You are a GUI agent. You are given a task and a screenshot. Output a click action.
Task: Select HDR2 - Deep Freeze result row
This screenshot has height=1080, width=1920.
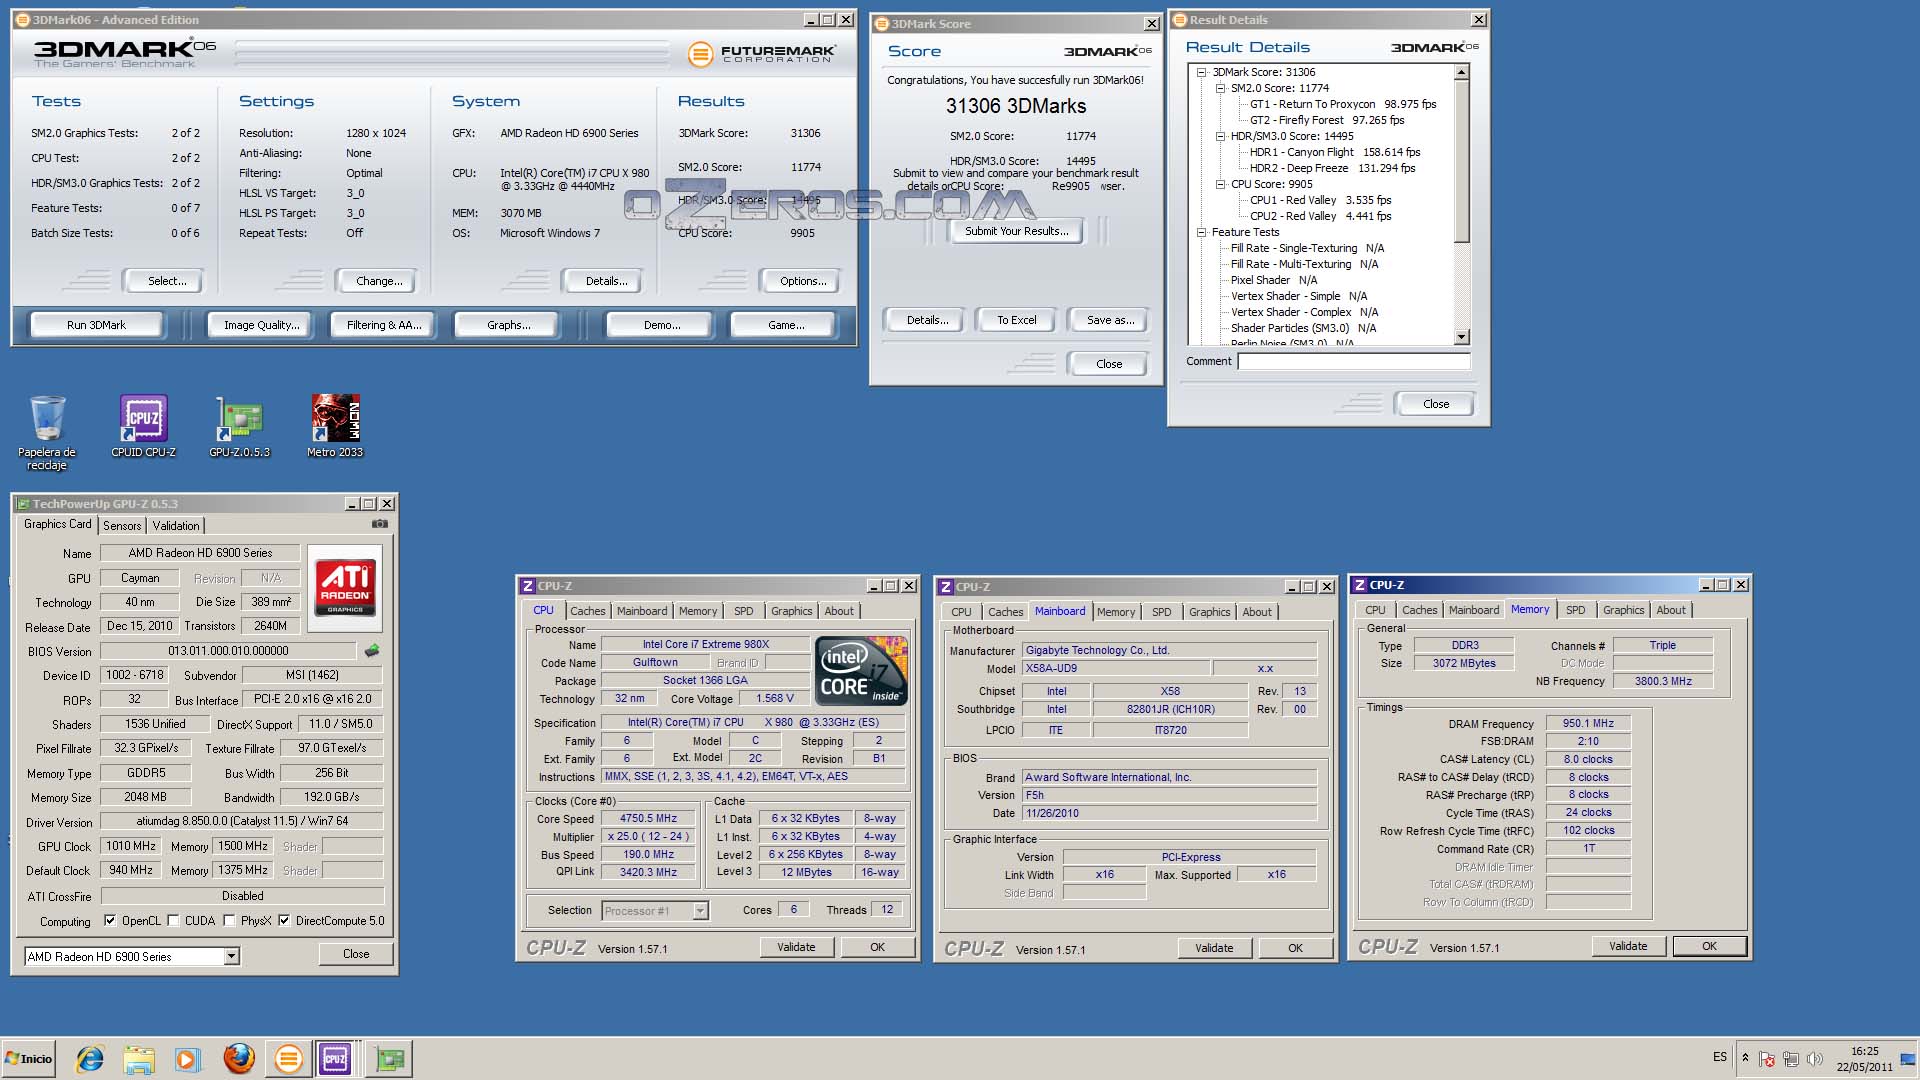pos(1332,168)
